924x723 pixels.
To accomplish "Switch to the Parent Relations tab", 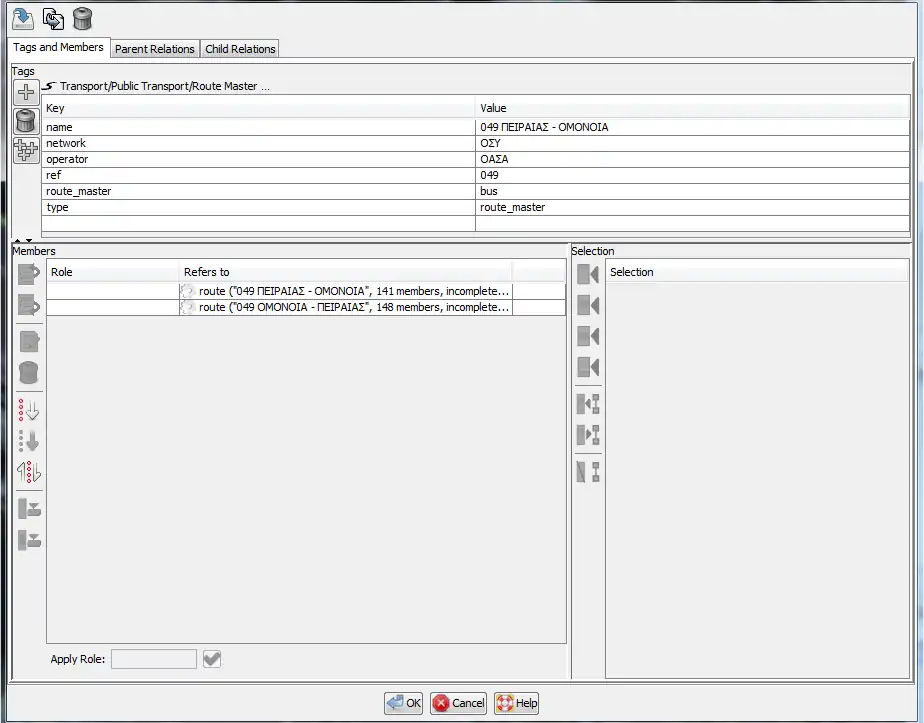I will click(x=154, y=49).
